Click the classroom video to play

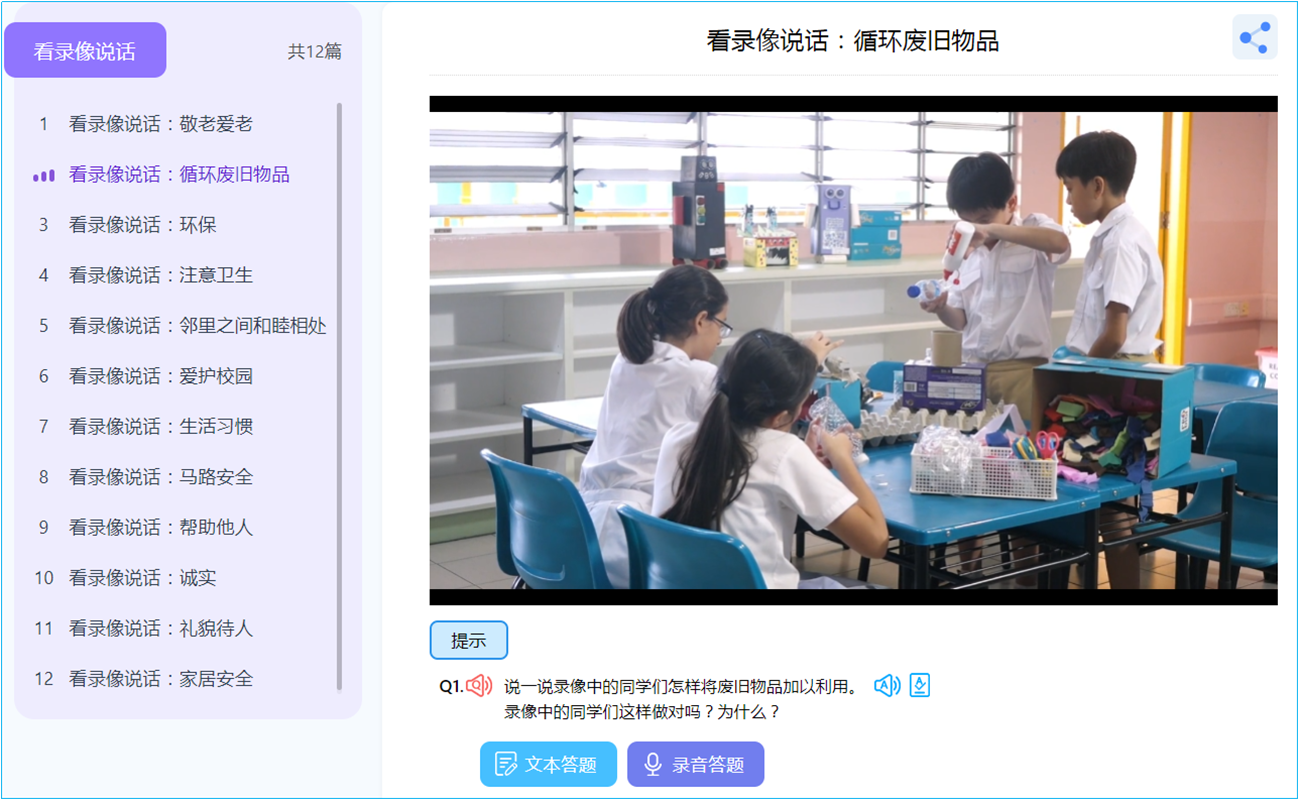point(853,350)
